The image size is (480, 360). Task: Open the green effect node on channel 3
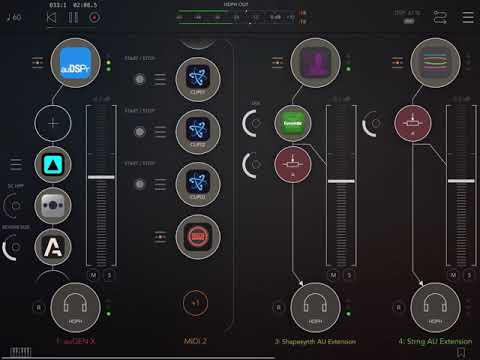(293, 123)
